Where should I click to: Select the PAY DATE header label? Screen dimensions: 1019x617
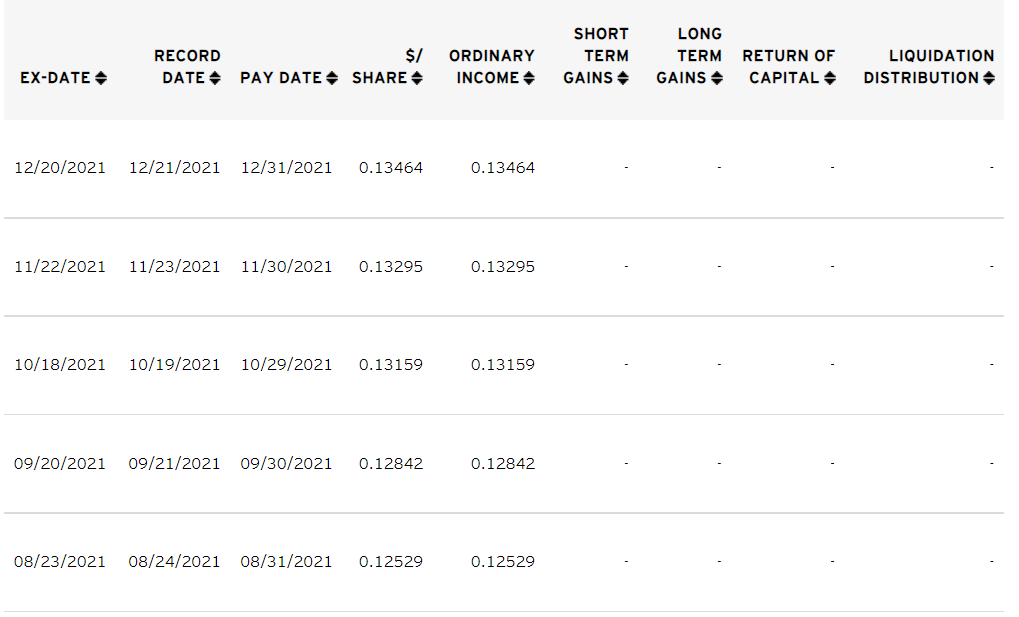coord(281,78)
